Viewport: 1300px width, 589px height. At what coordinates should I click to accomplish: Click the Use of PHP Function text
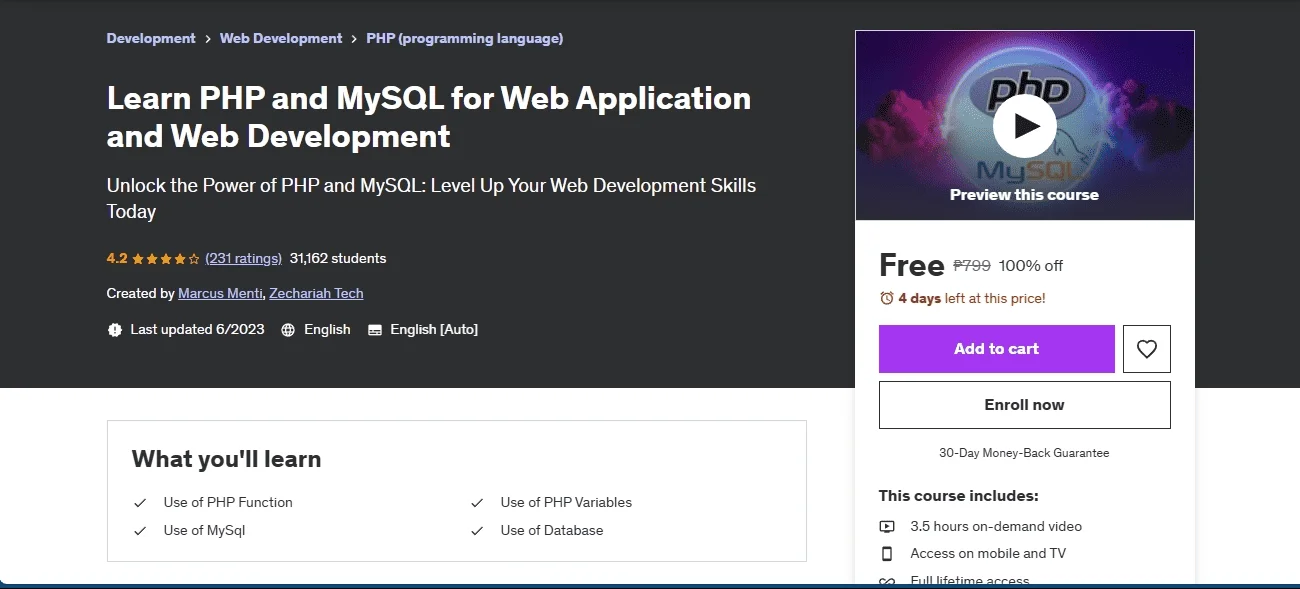(x=228, y=502)
